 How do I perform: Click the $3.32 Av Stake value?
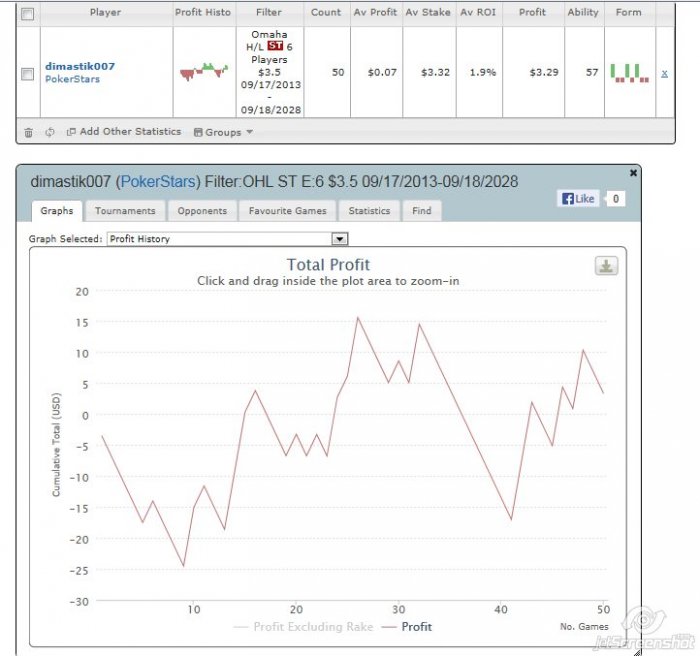pyautogui.click(x=435, y=72)
